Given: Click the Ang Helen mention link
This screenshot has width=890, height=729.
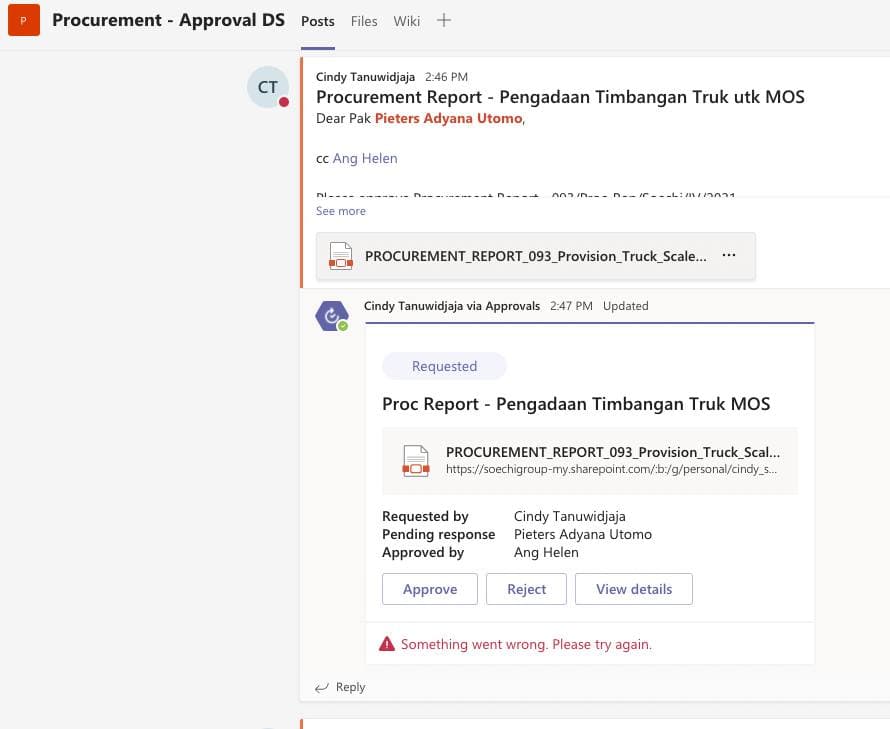Looking at the screenshot, I should 365,158.
